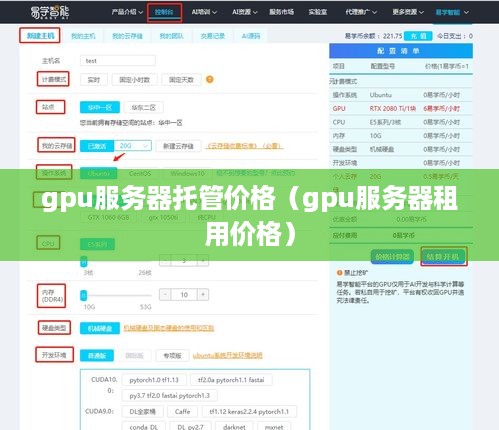Select tf1.12 keras2.2.4 pytorch1.1 environment
This screenshot has width=499, height=430.
(x=249, y=412)
